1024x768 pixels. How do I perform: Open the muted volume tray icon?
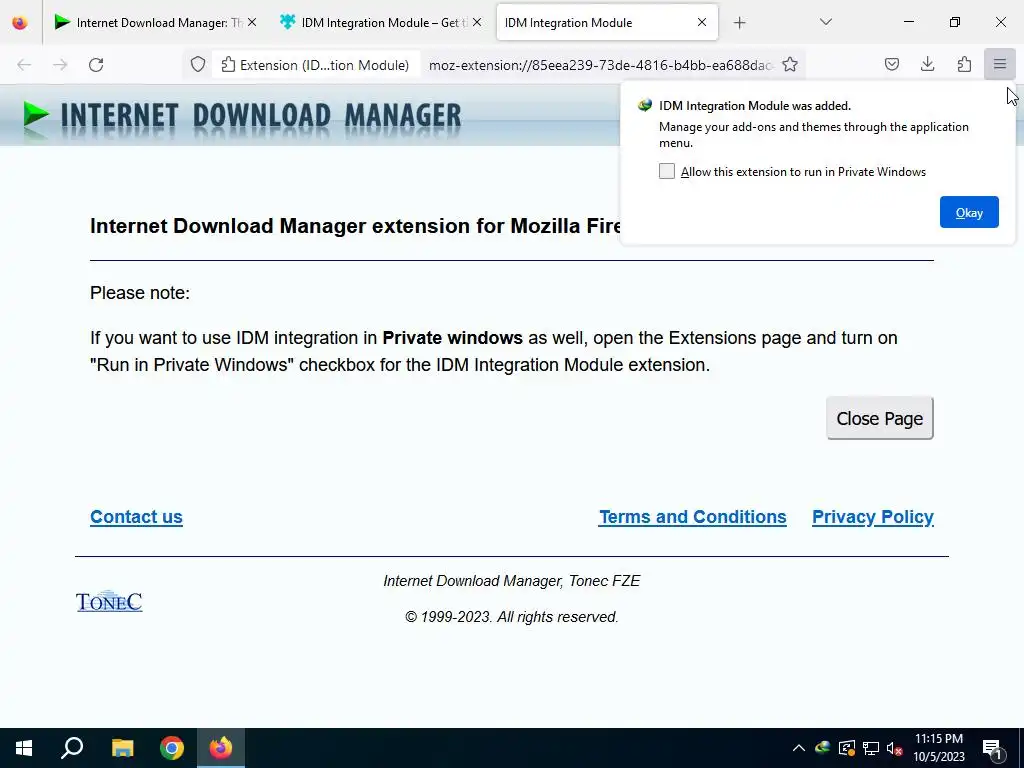pos(894,748)
